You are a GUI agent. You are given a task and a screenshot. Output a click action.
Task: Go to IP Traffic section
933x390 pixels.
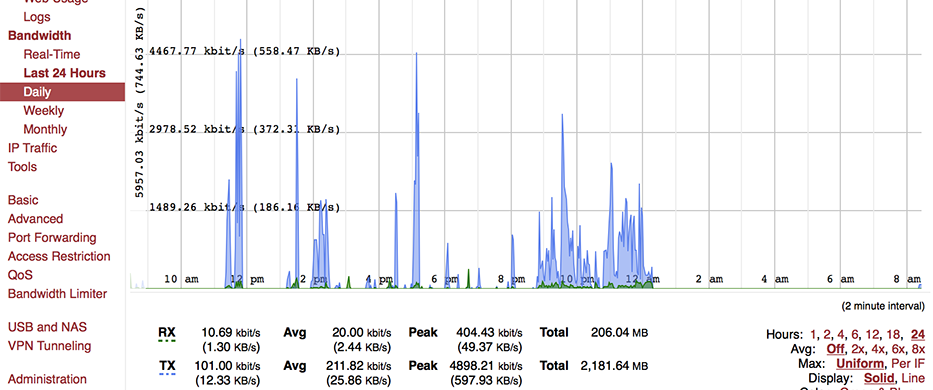33,148
